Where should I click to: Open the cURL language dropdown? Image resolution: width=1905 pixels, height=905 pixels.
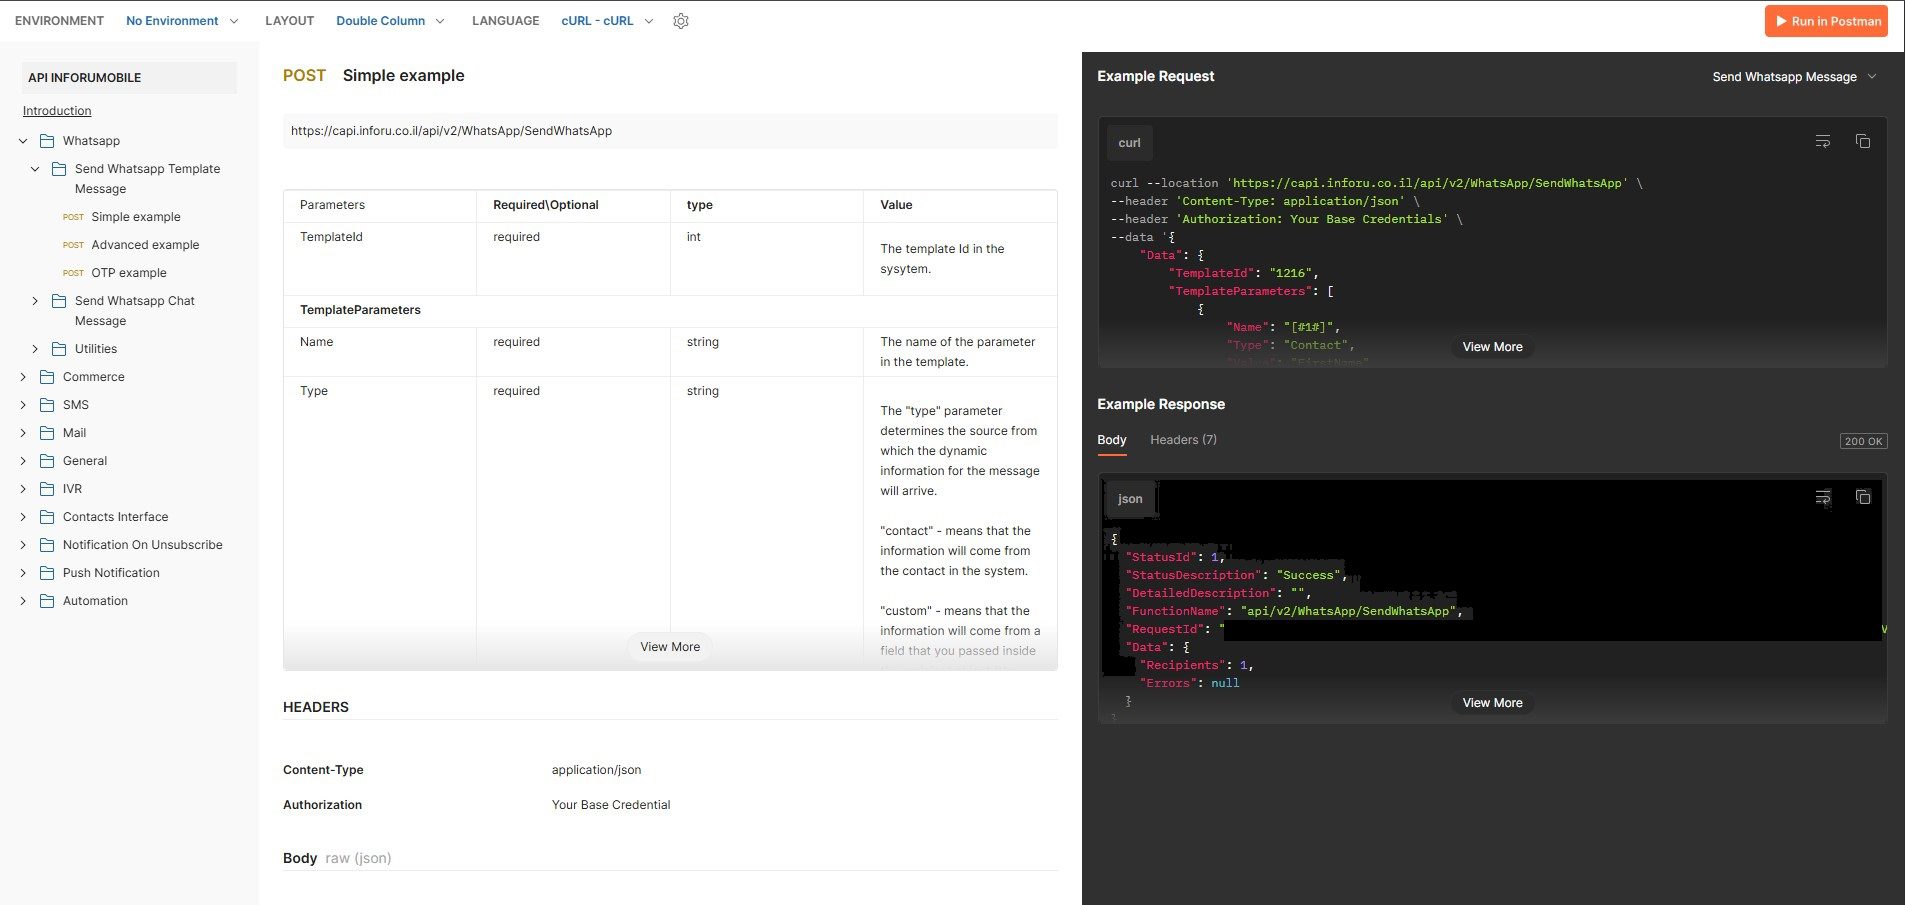(607, 21)
